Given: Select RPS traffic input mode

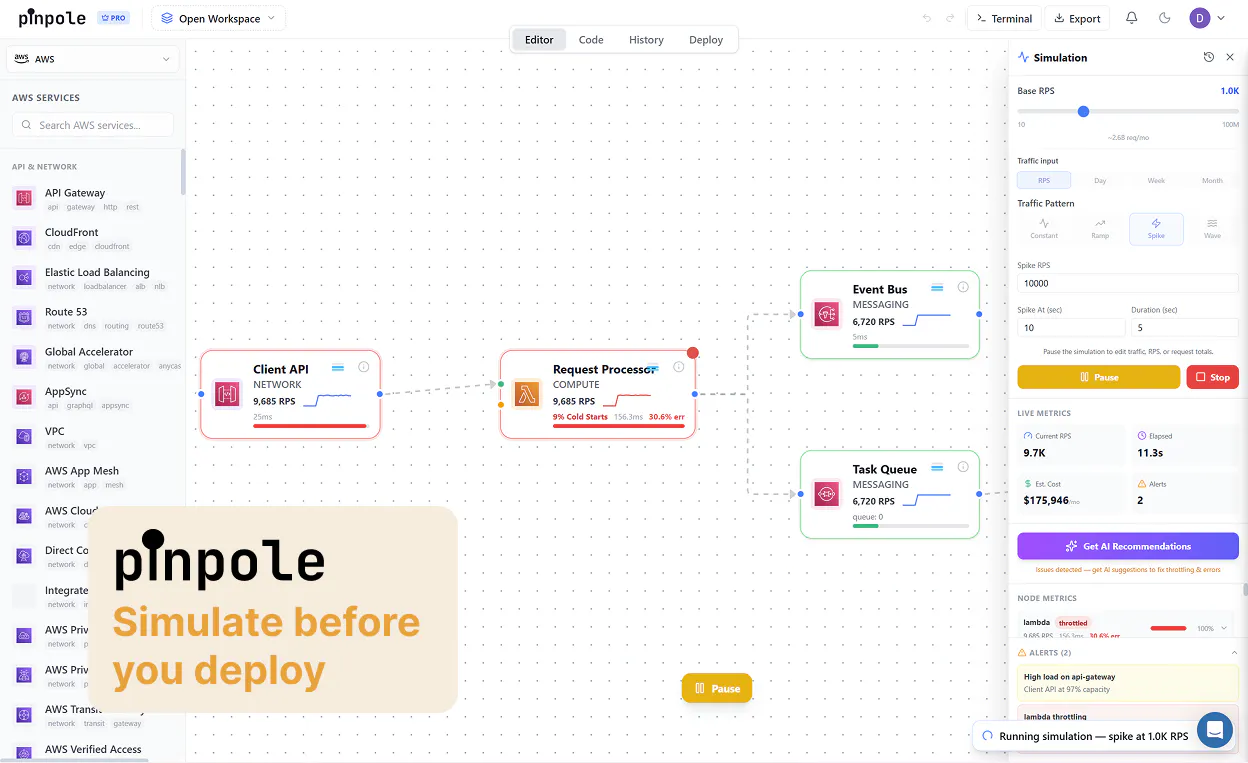Looking at the screenshot, I should point(1044,181).
